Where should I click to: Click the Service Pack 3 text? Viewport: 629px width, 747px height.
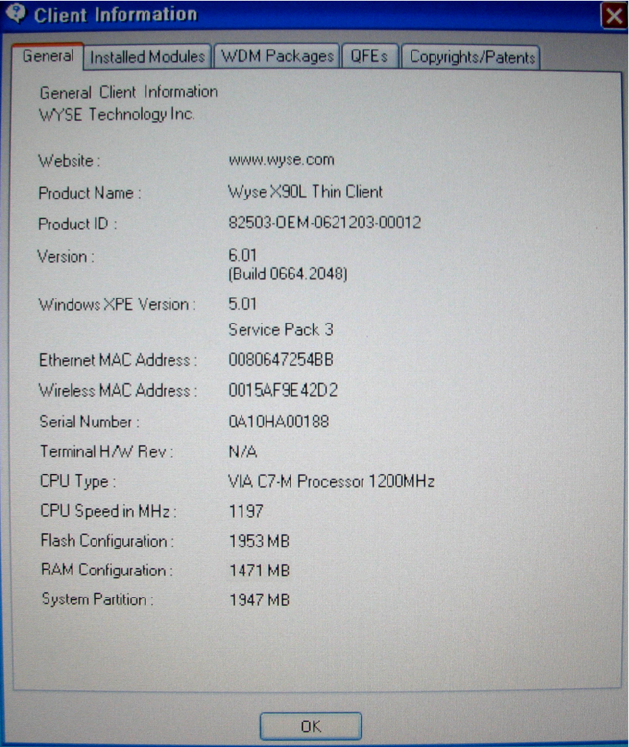click(281, 329)
